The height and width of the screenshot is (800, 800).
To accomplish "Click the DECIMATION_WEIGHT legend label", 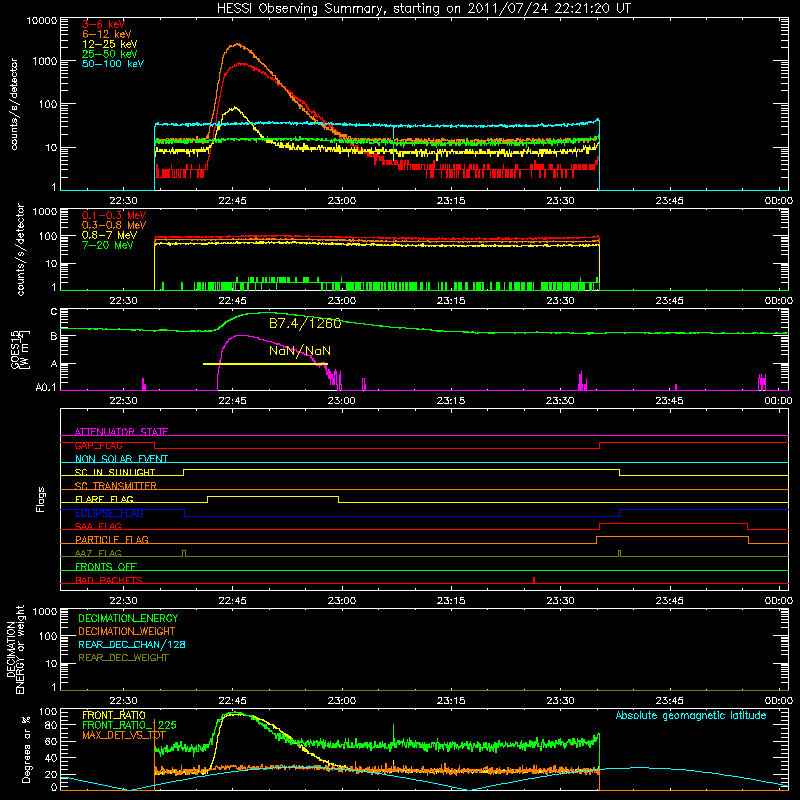I will [x=127, y=631].
